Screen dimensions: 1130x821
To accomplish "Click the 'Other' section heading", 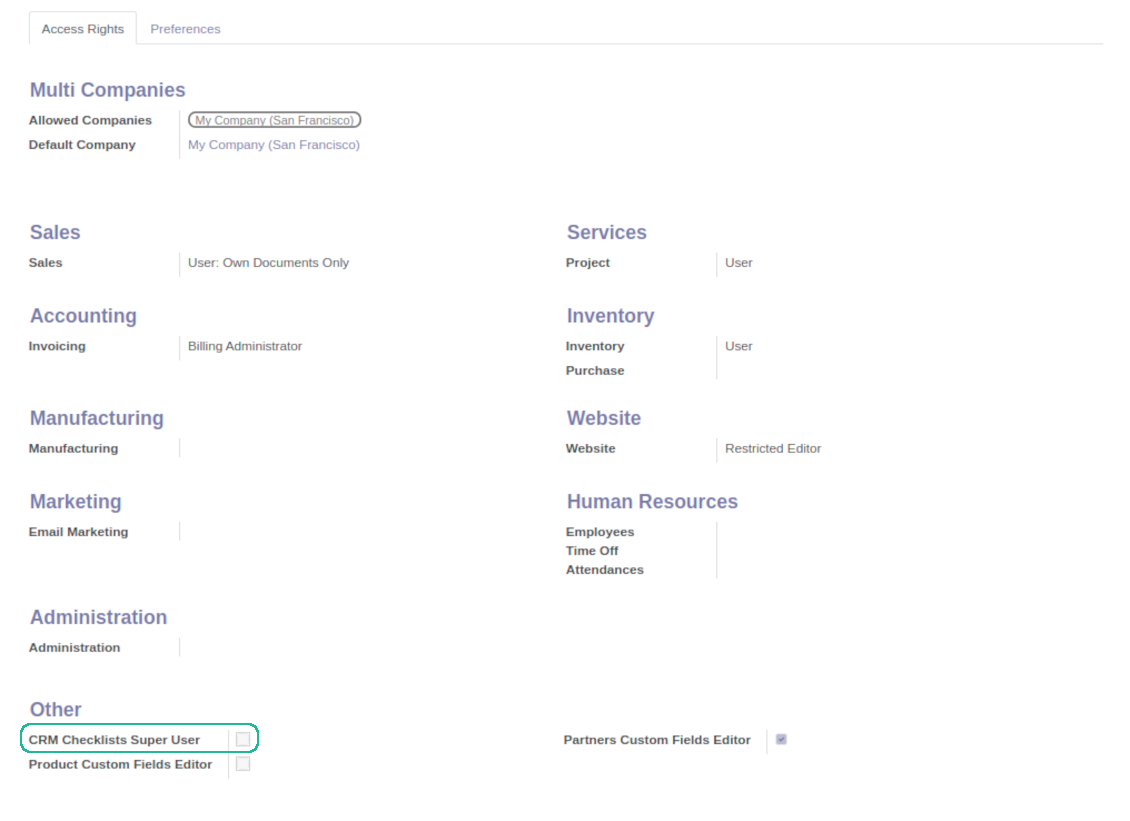I will pyautogui.click(x=55, y=710).
